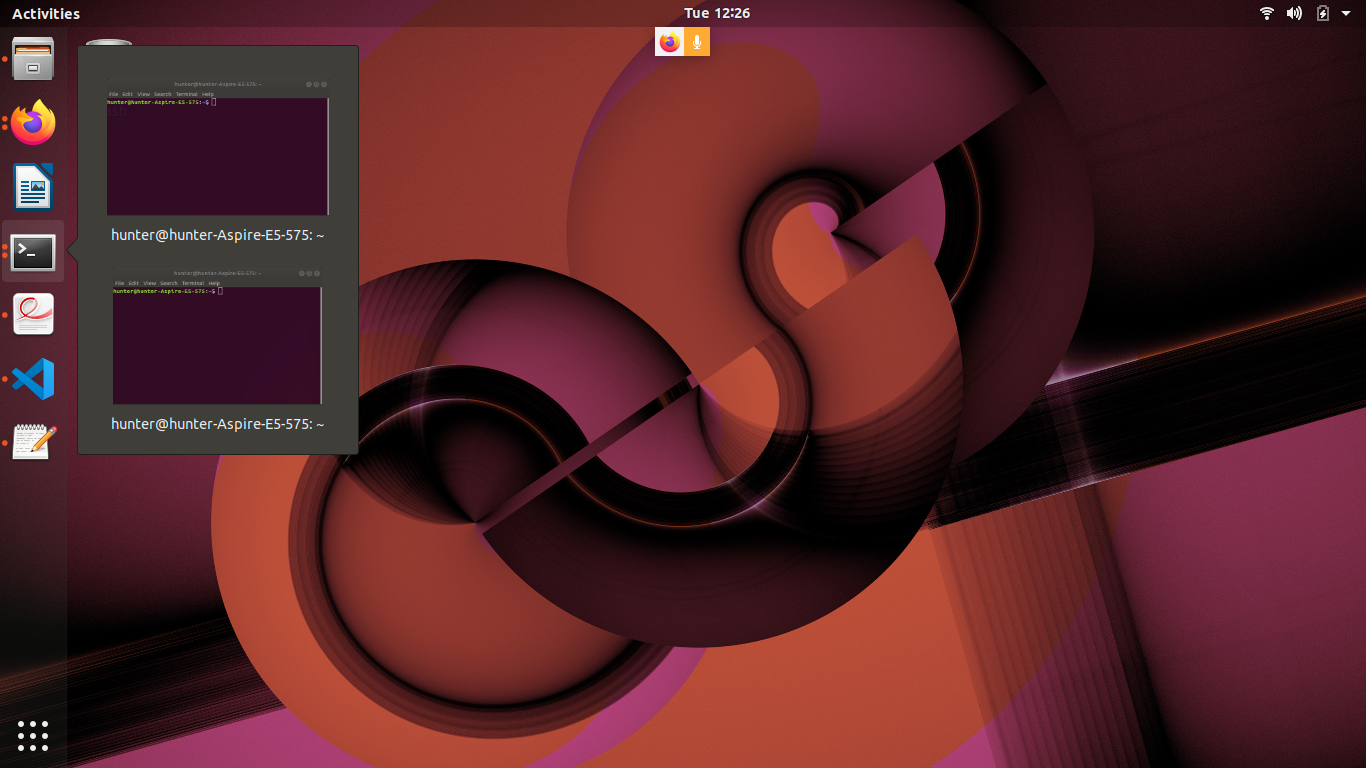Click the first thumbnail's hunter@hunter-Aspire-E5-575 label
The image size is (1366, 768).
[218, 235]
